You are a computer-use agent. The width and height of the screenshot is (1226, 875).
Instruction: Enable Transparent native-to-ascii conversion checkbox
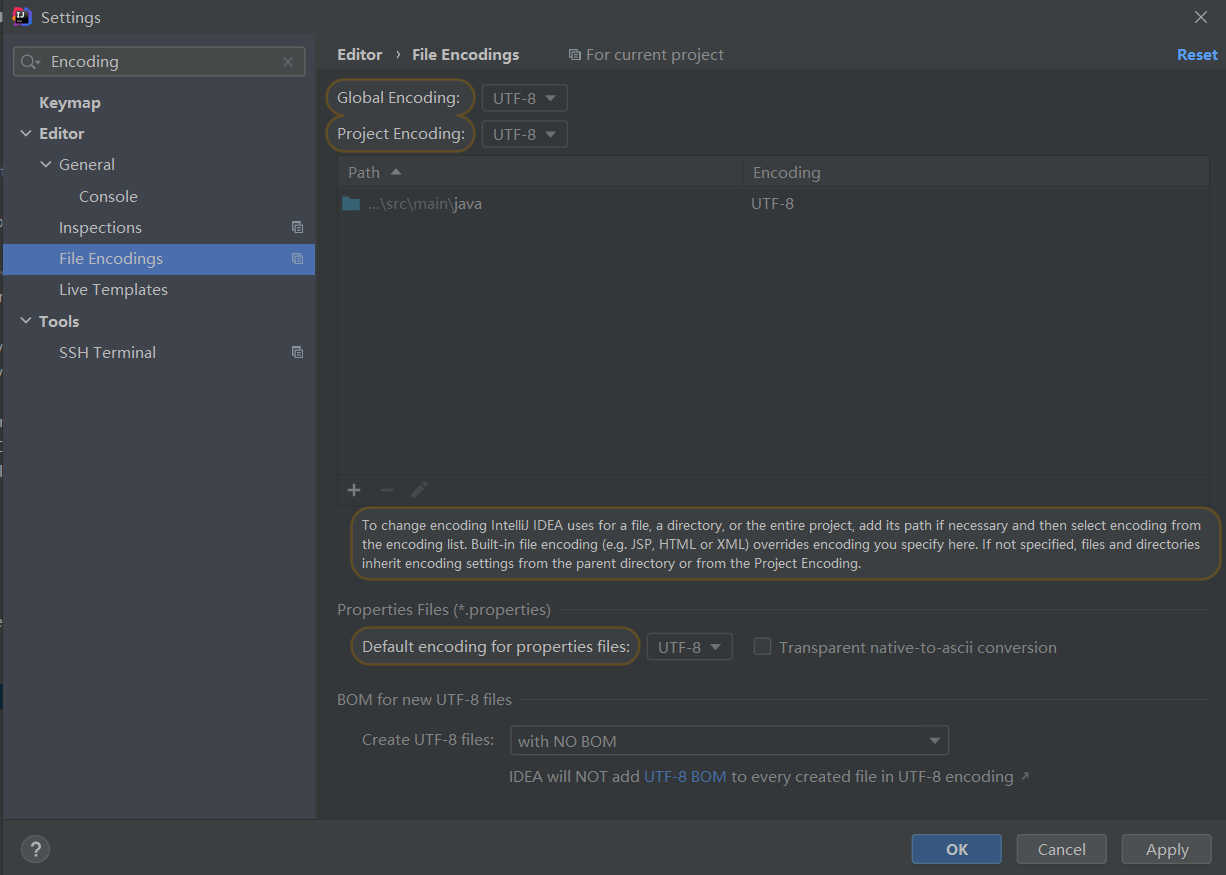click(x=763, y=647)
